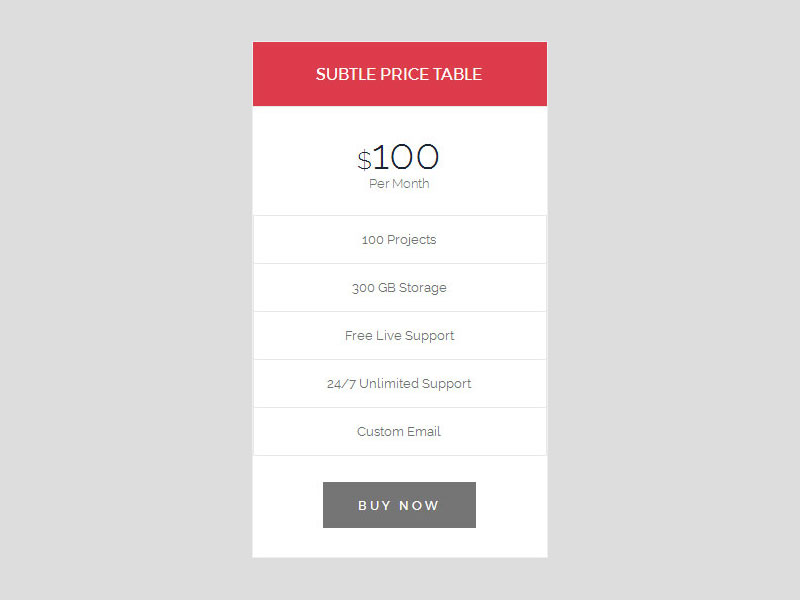This screenshot has width=800, height=600.
Task: Pick the 24/7 Unlimited Support row
Action: pos(399,384)
